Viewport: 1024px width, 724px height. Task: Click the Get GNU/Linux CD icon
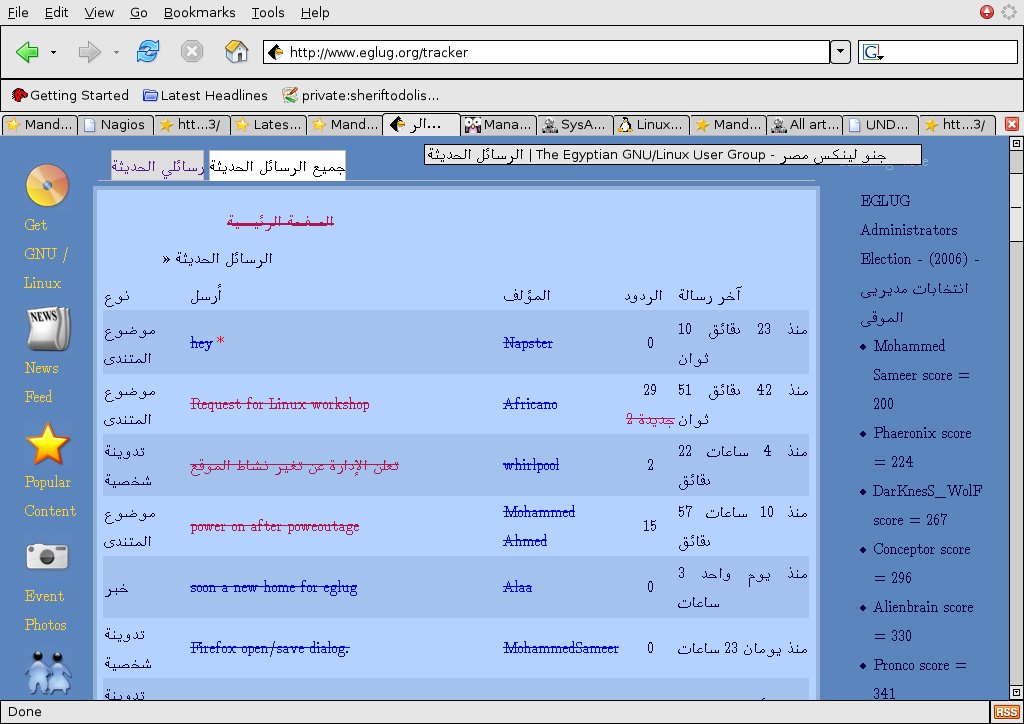45,185
